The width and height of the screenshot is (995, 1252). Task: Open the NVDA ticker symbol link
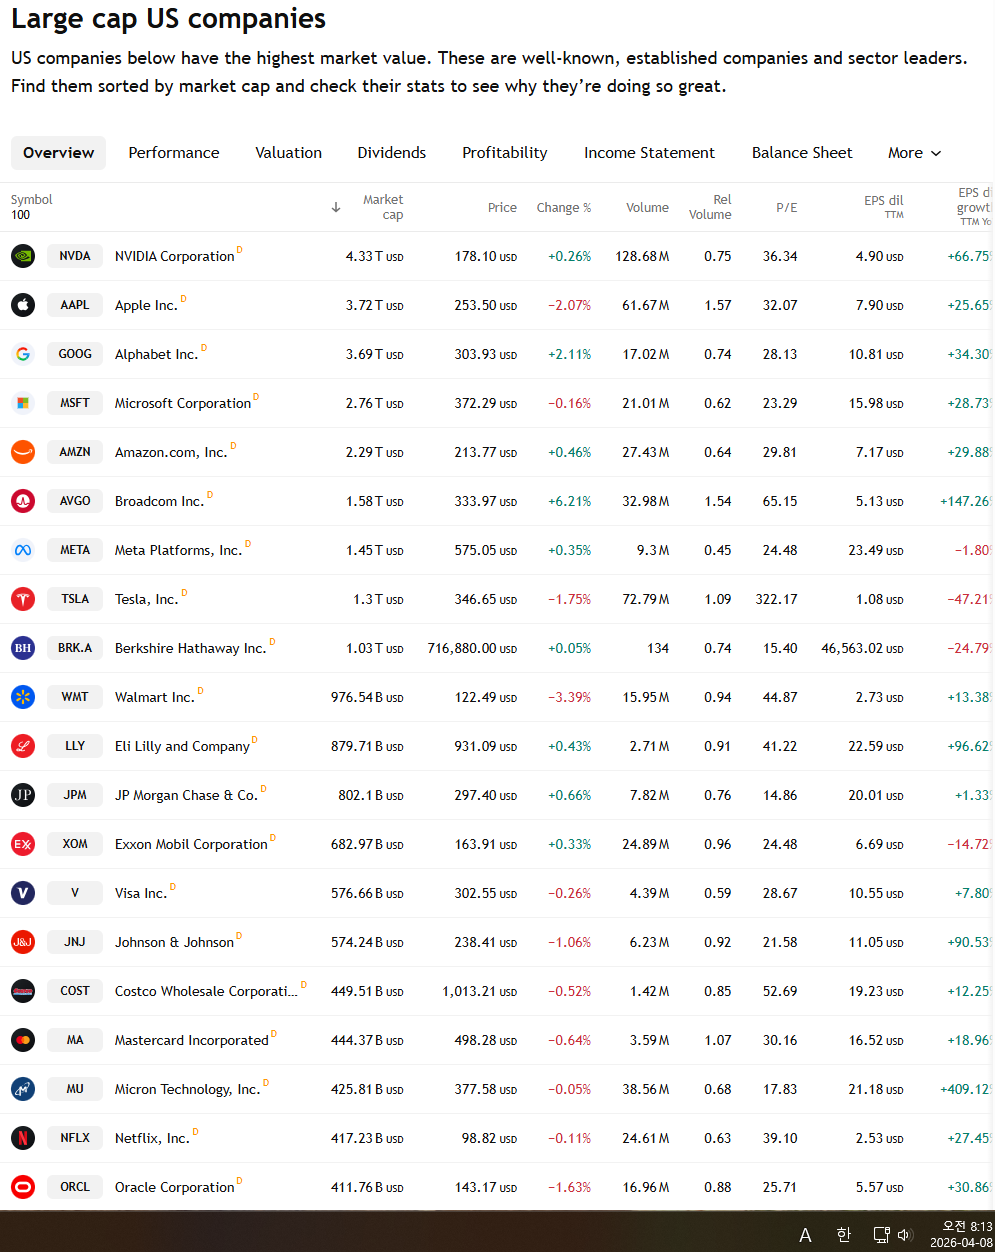pos(75,256)
